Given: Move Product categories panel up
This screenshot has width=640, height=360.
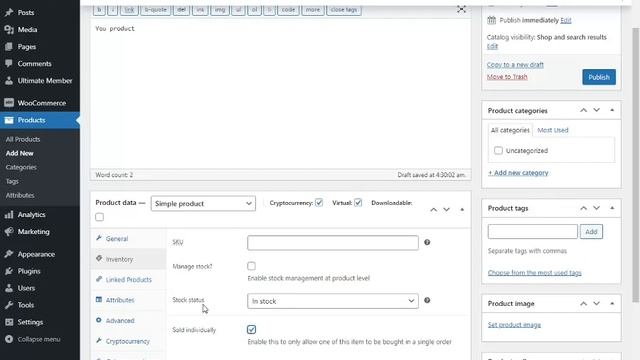Looking at the screenshot, I should (584, 110).
